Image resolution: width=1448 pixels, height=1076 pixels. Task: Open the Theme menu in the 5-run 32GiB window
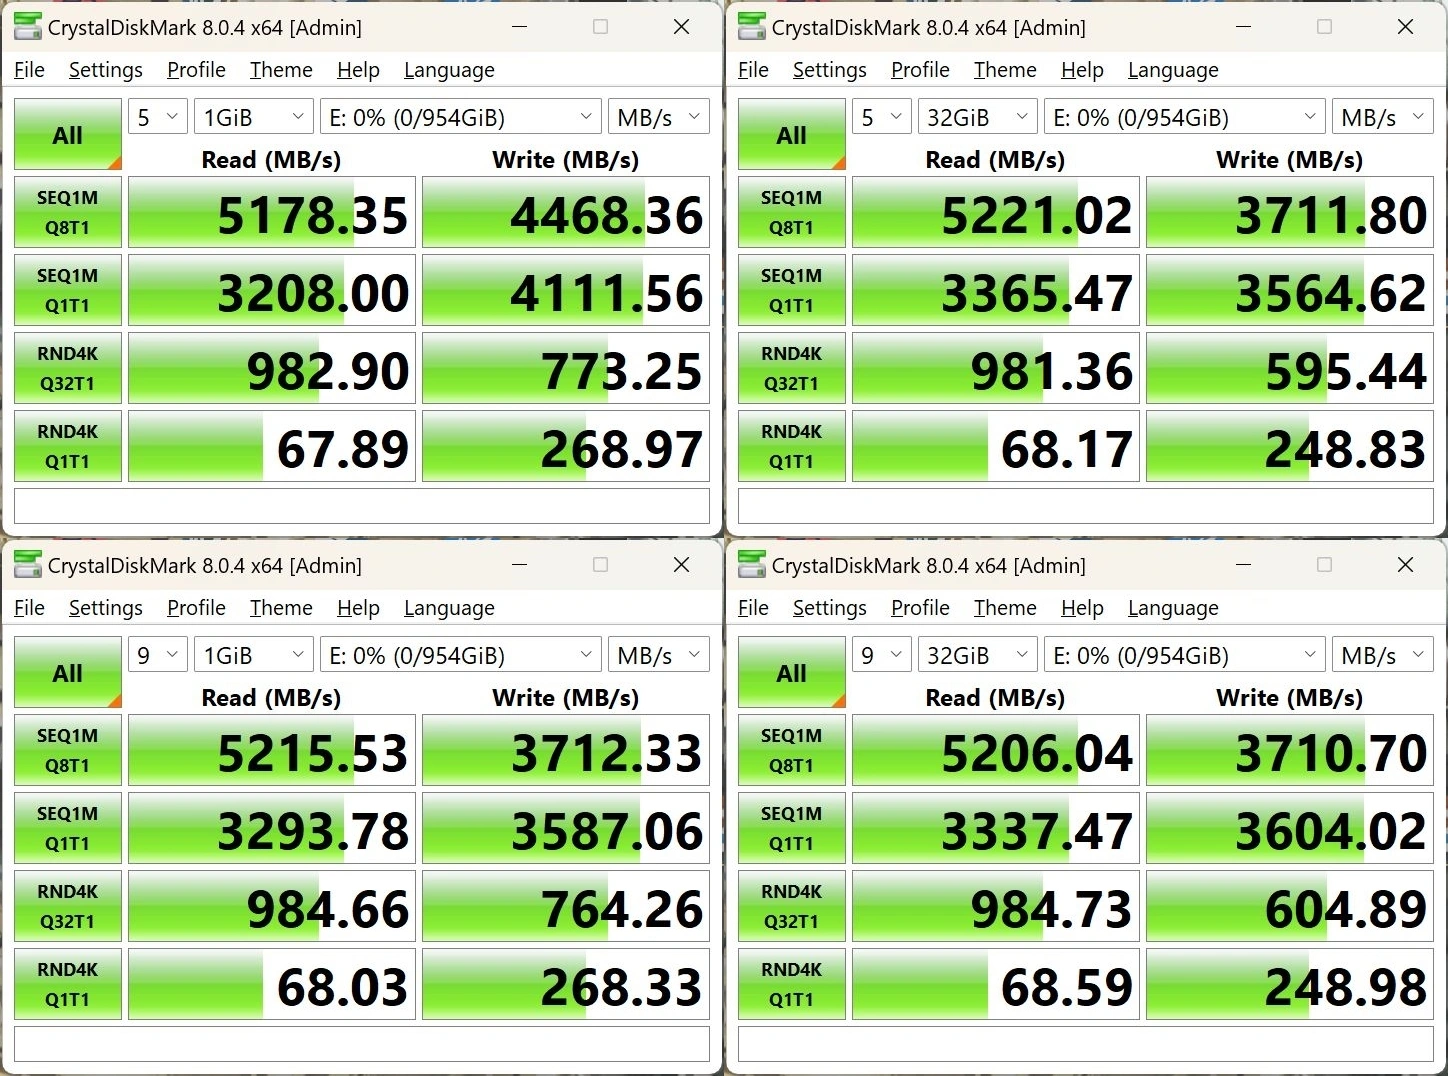pyautogui.click(x=1005, y=70)
